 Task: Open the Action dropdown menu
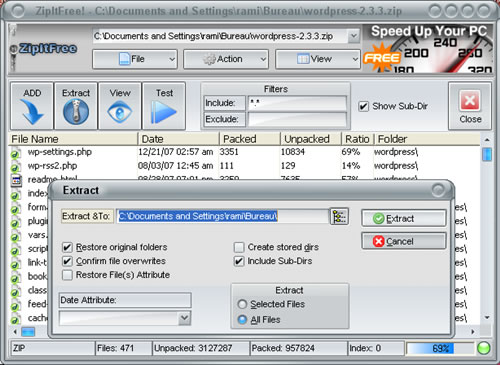pos(226,59)
